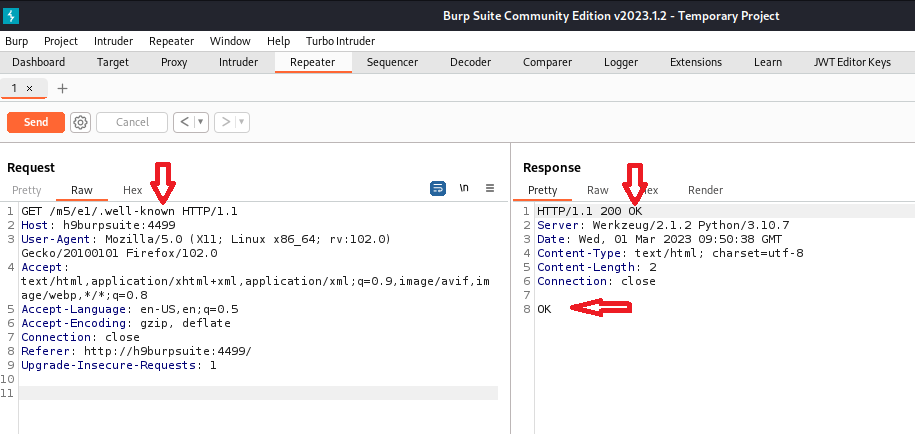Click the Date response header line
The height and width of the screenshot is (434, 915).
pyautogui.click(x=659, y=239)
